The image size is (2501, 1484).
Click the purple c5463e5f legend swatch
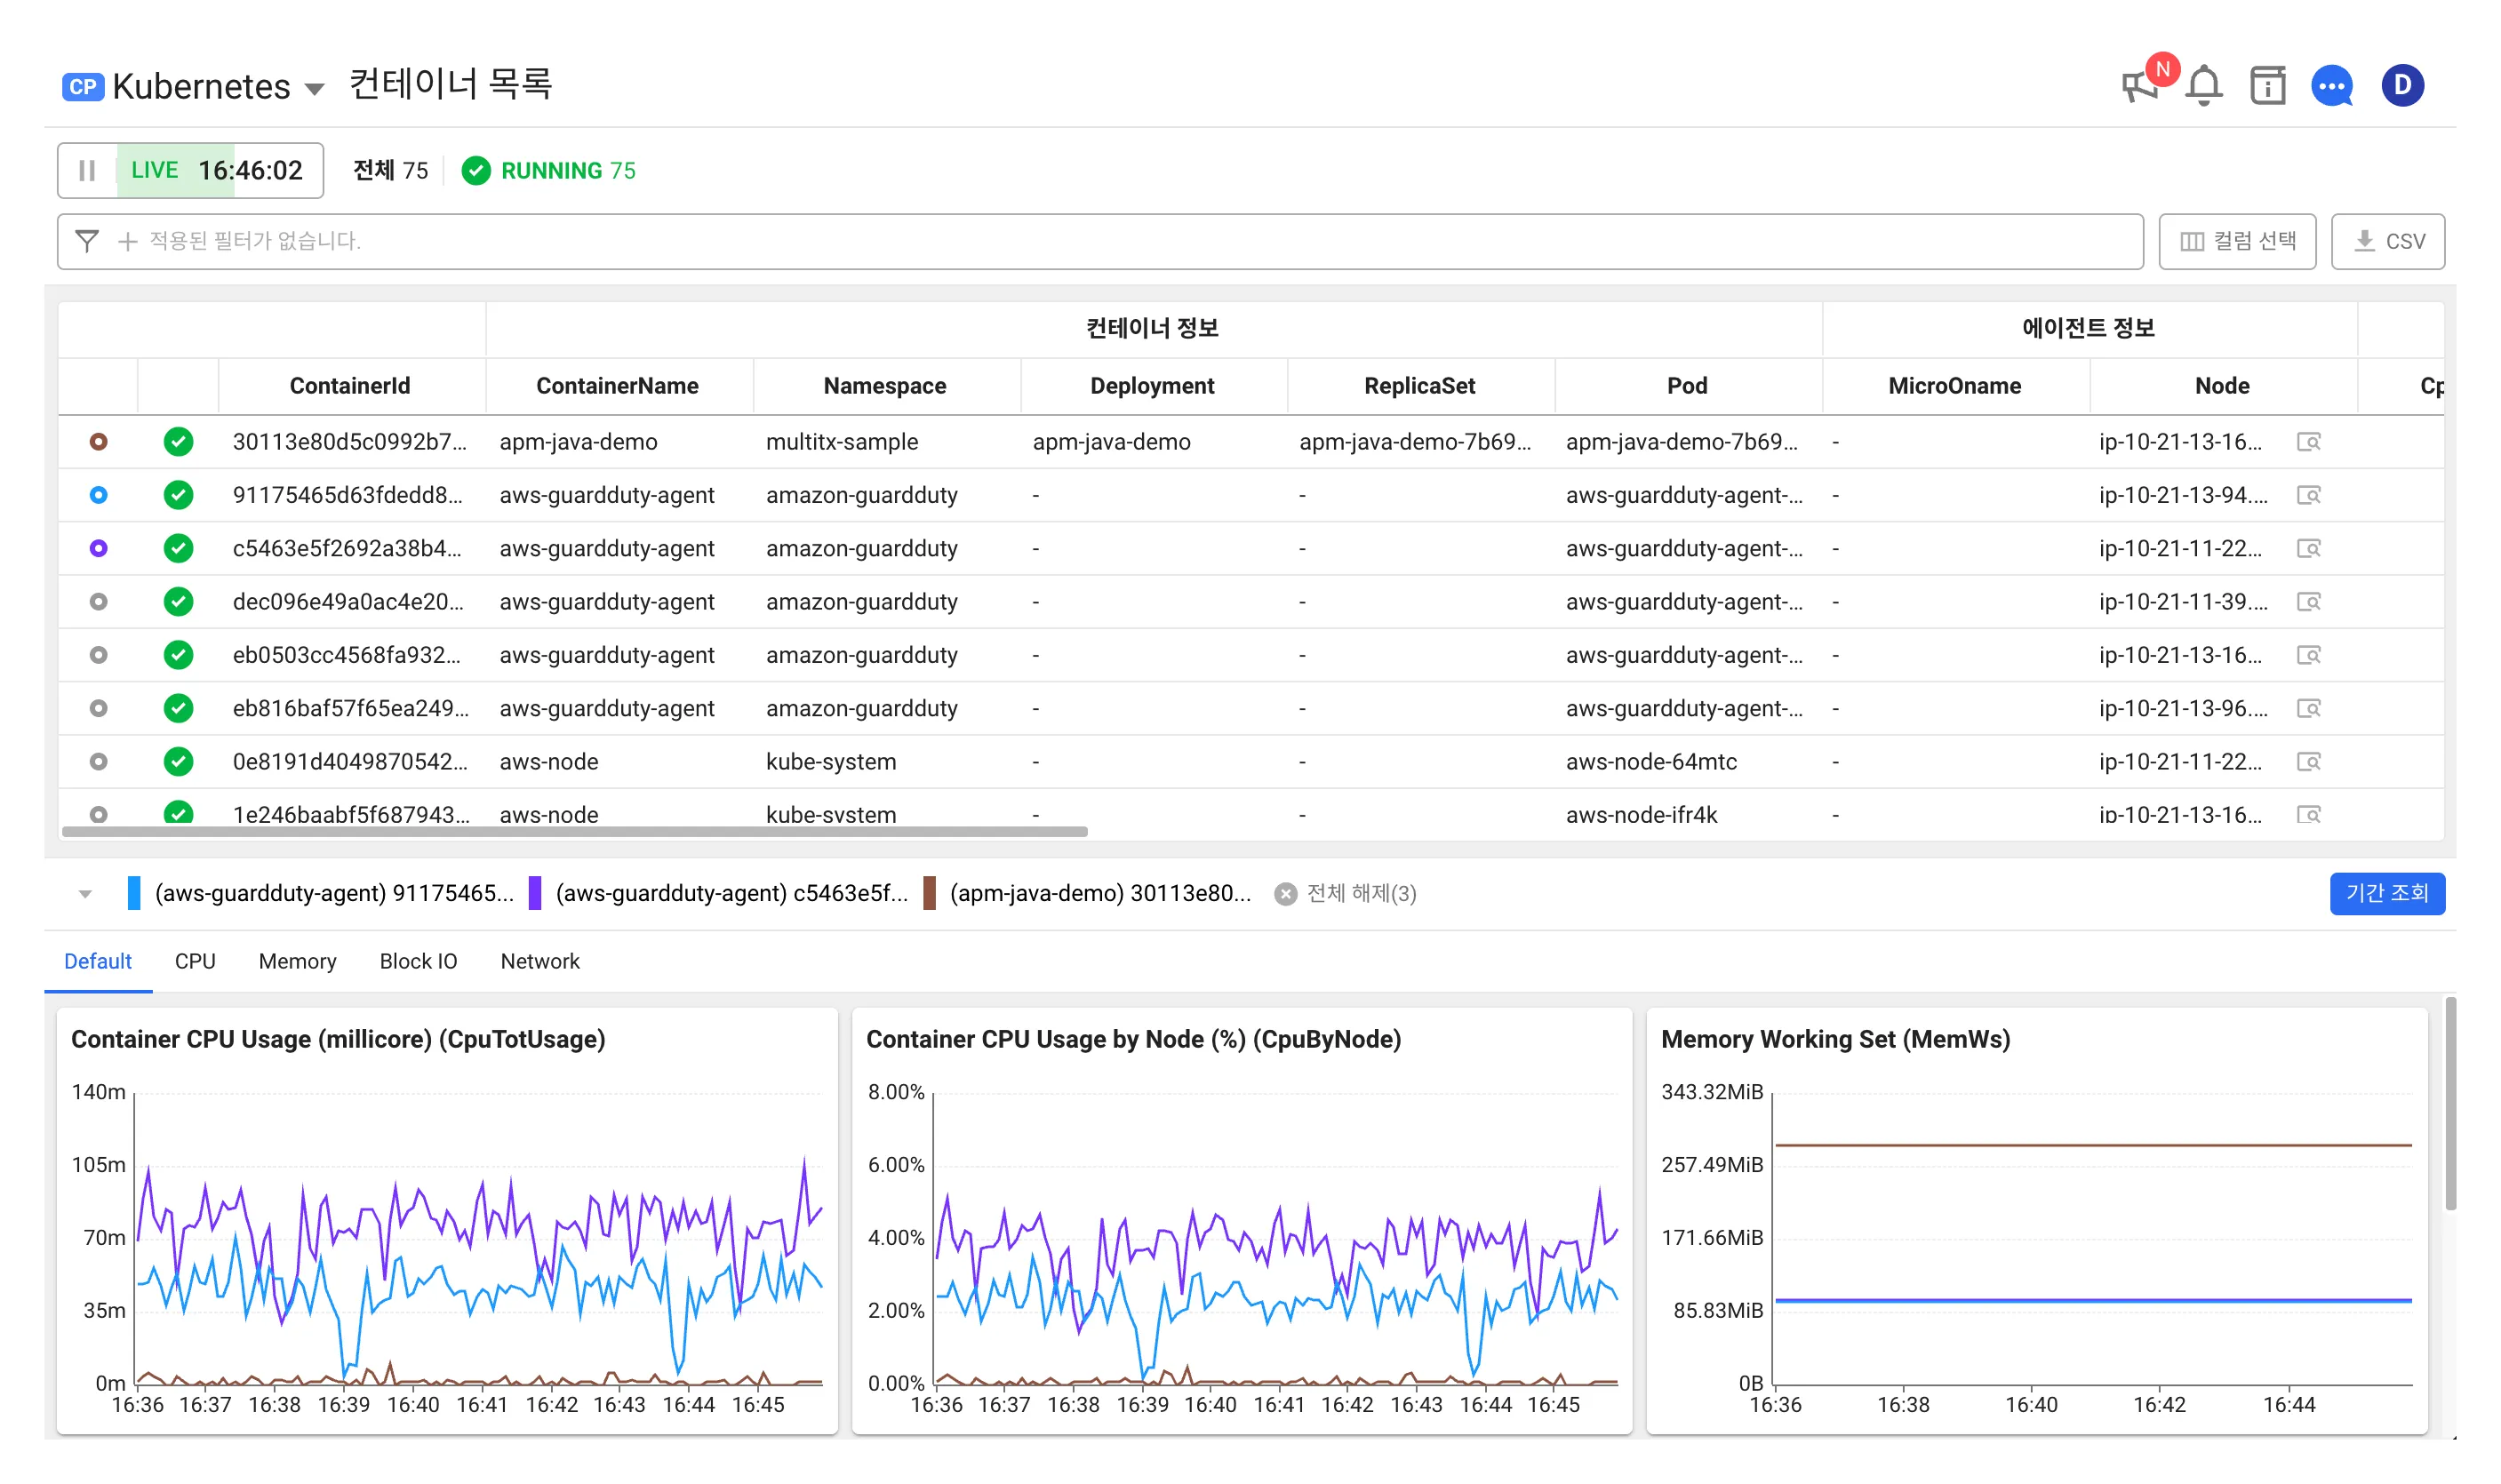pyautogui.click(x=535, y=893)
